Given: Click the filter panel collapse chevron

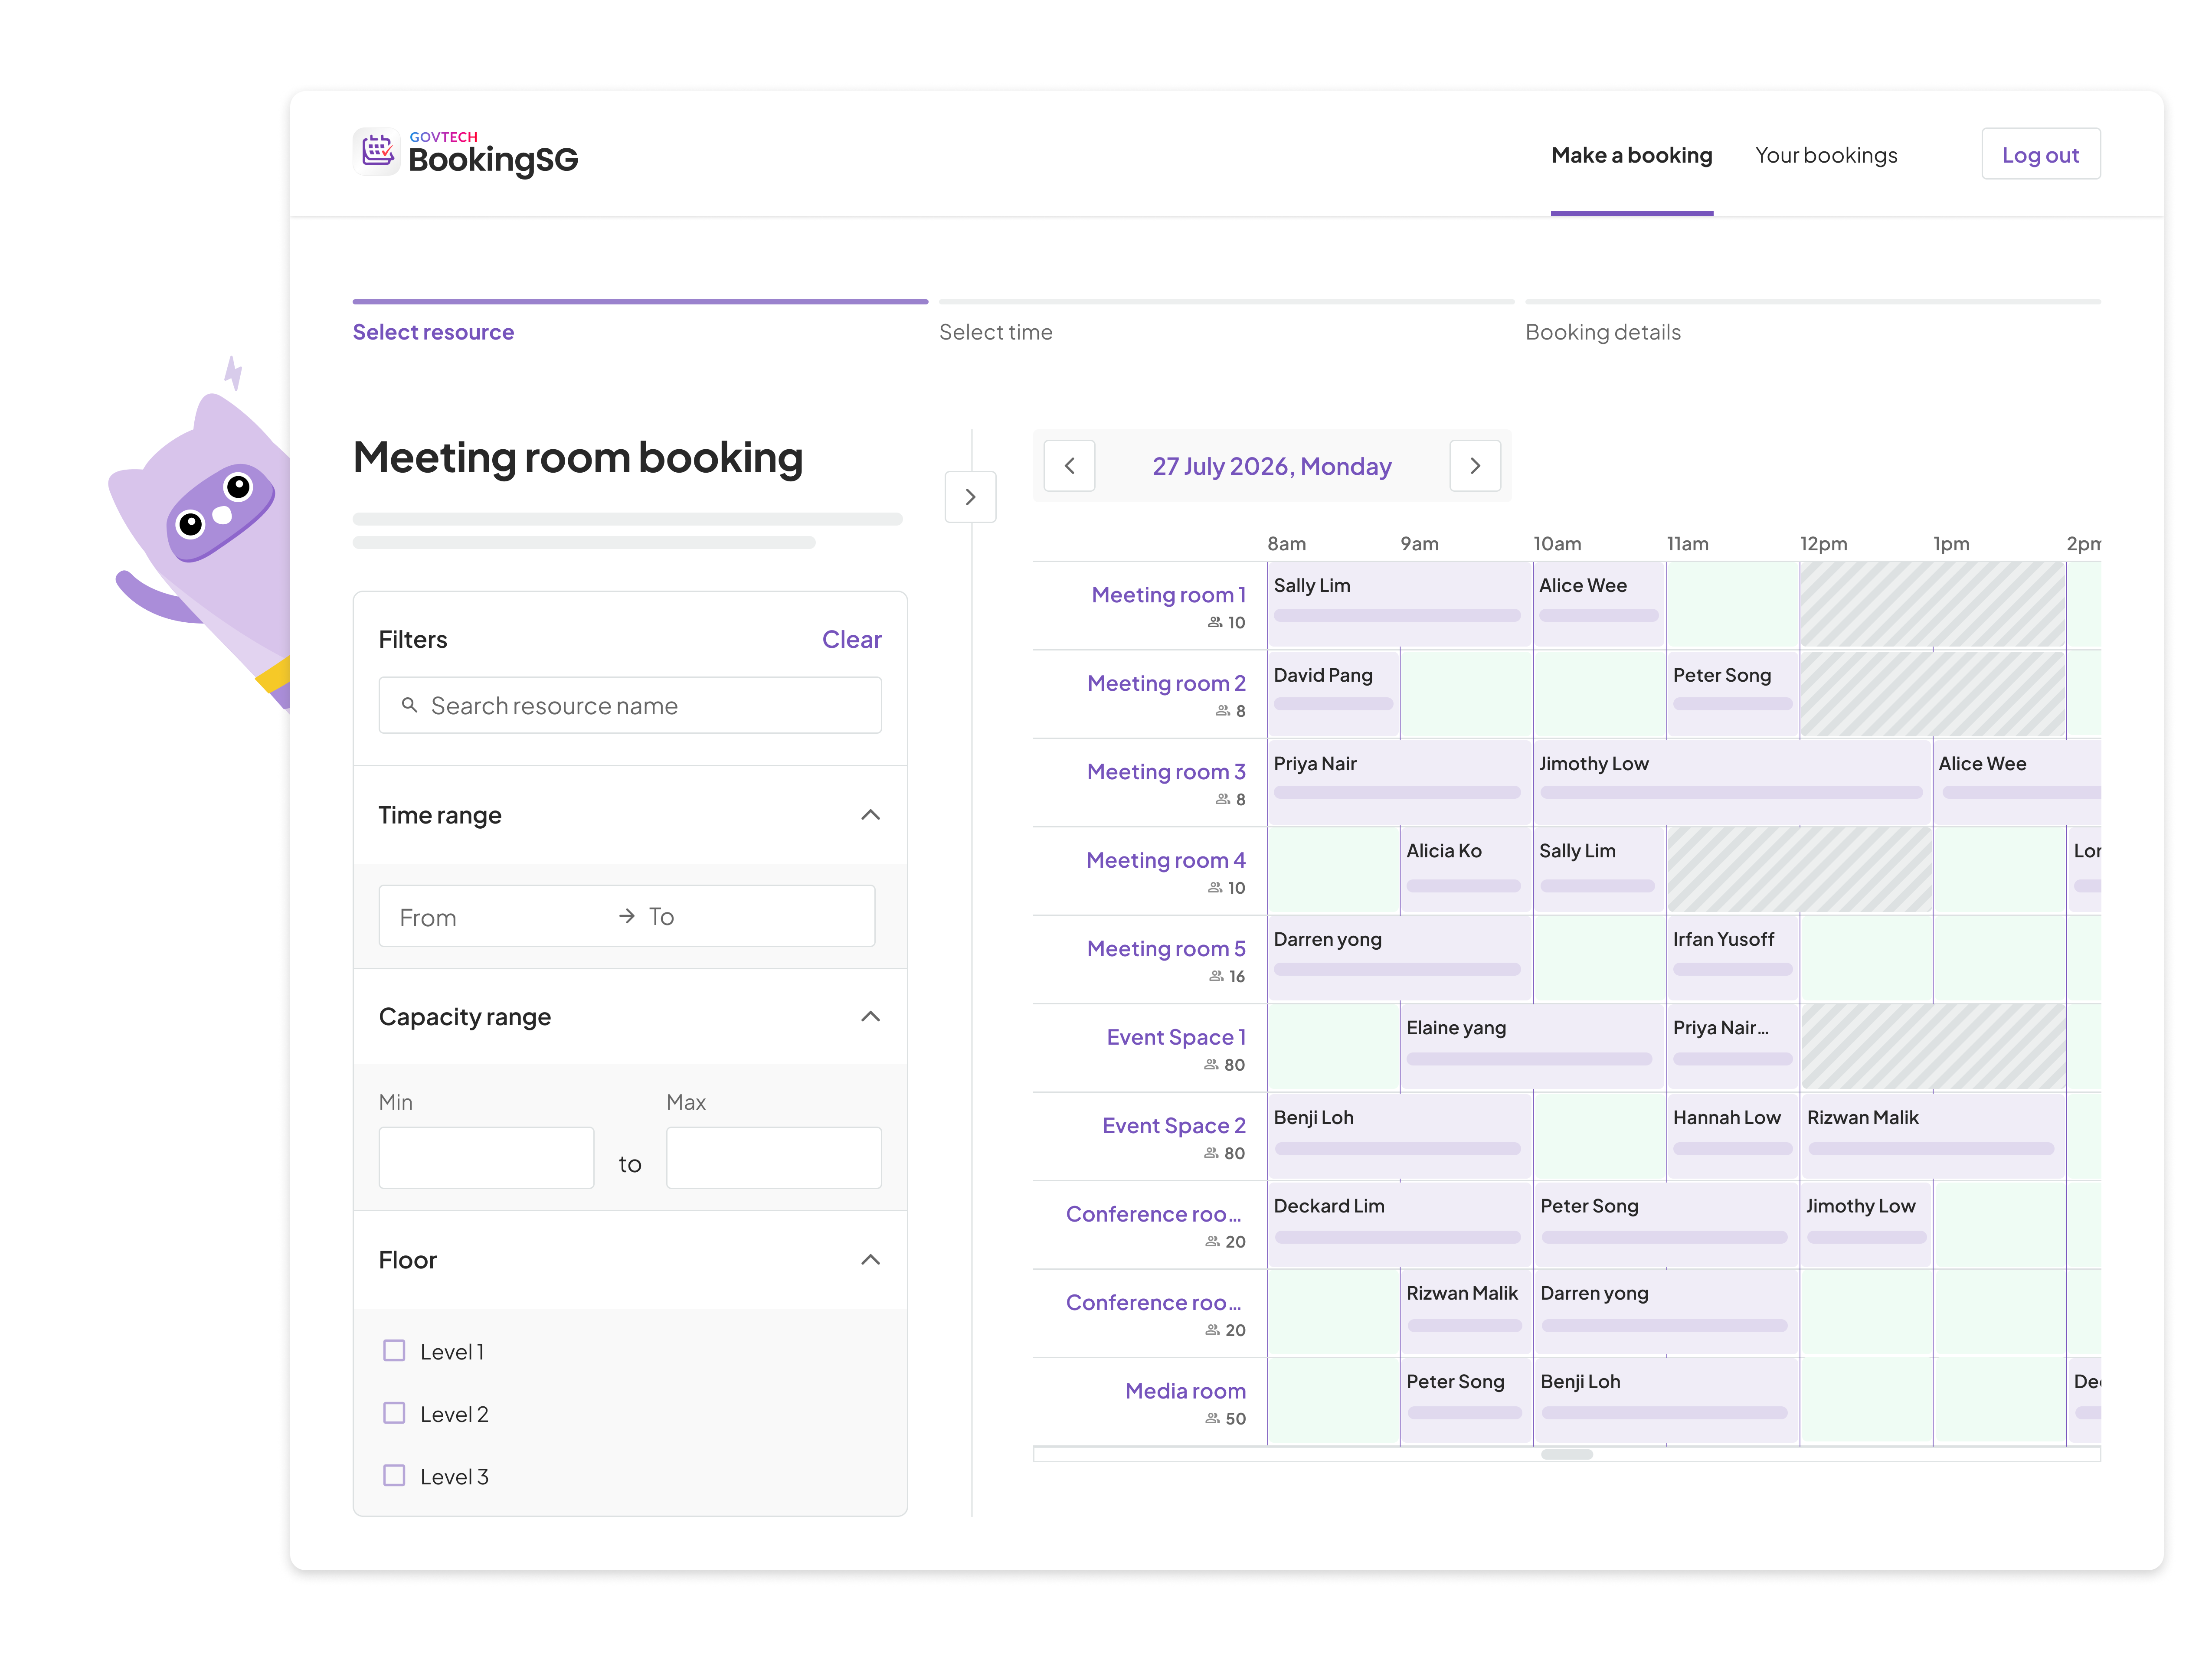Looking at the screenshot, I should (x=970, y=497).
